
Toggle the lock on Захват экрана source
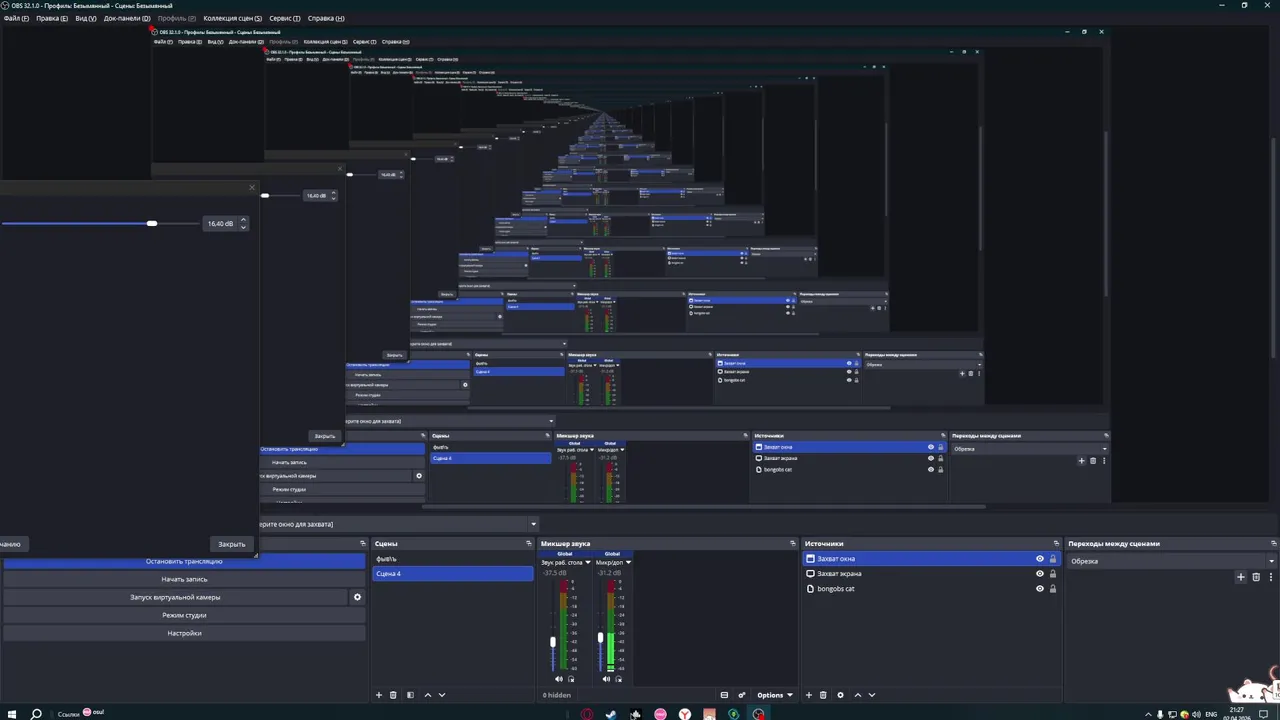(x=1053, y=574)
